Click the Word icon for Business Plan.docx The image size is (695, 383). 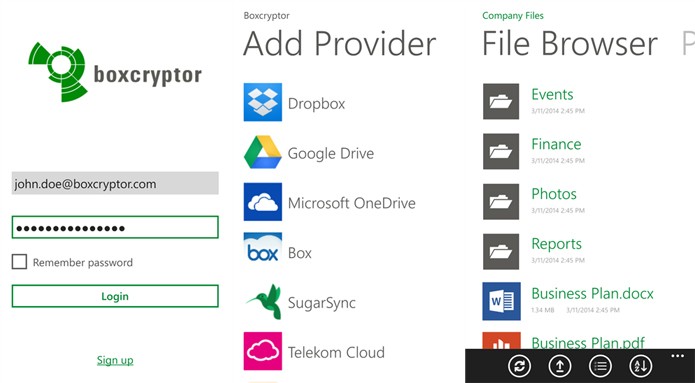click(501, 301)
